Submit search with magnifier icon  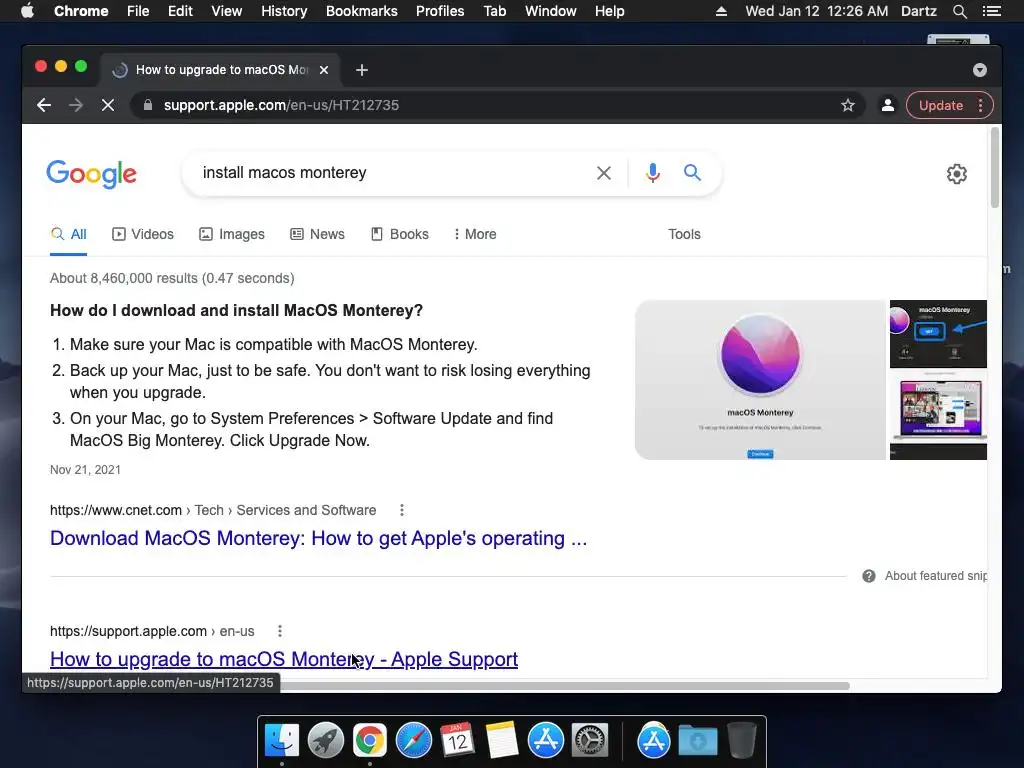click(x=692, y=172)
